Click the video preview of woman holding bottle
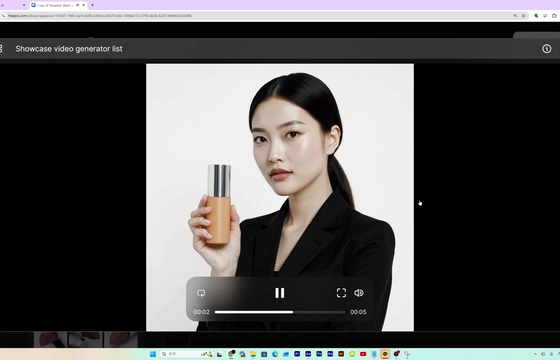 click(x=280, y=197)
